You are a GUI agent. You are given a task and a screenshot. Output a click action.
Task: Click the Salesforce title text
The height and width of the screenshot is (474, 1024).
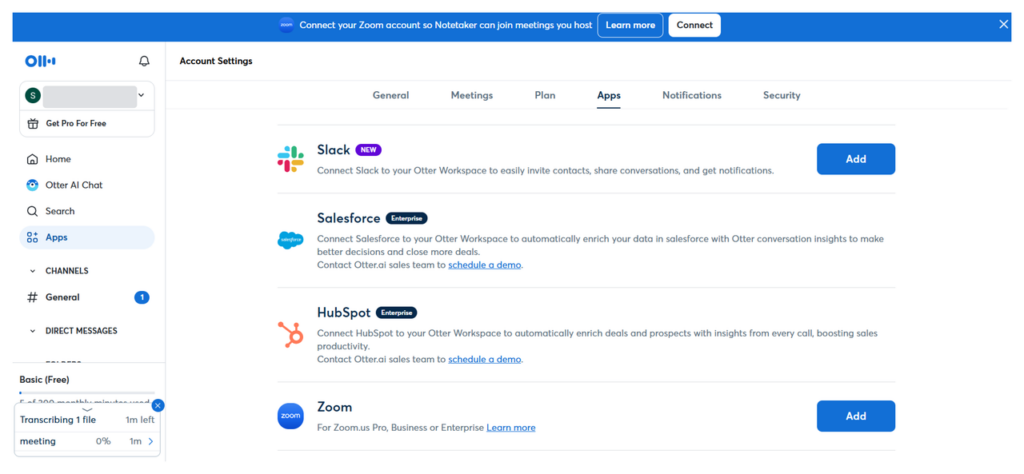point(349,218)
